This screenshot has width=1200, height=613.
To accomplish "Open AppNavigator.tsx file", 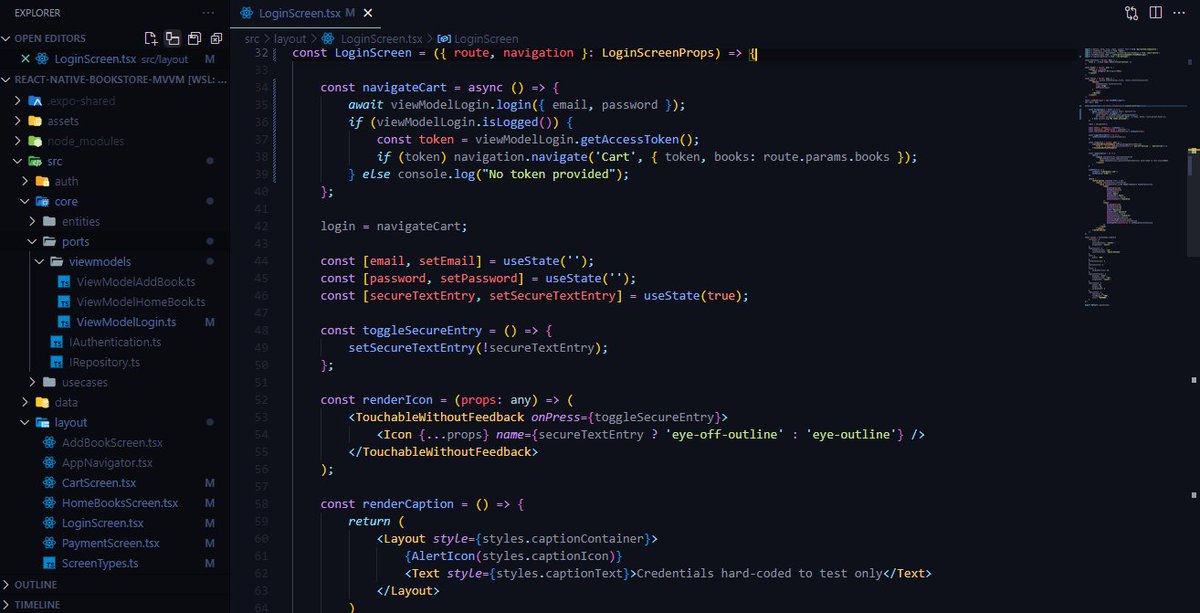I will (x=107, y=463).
